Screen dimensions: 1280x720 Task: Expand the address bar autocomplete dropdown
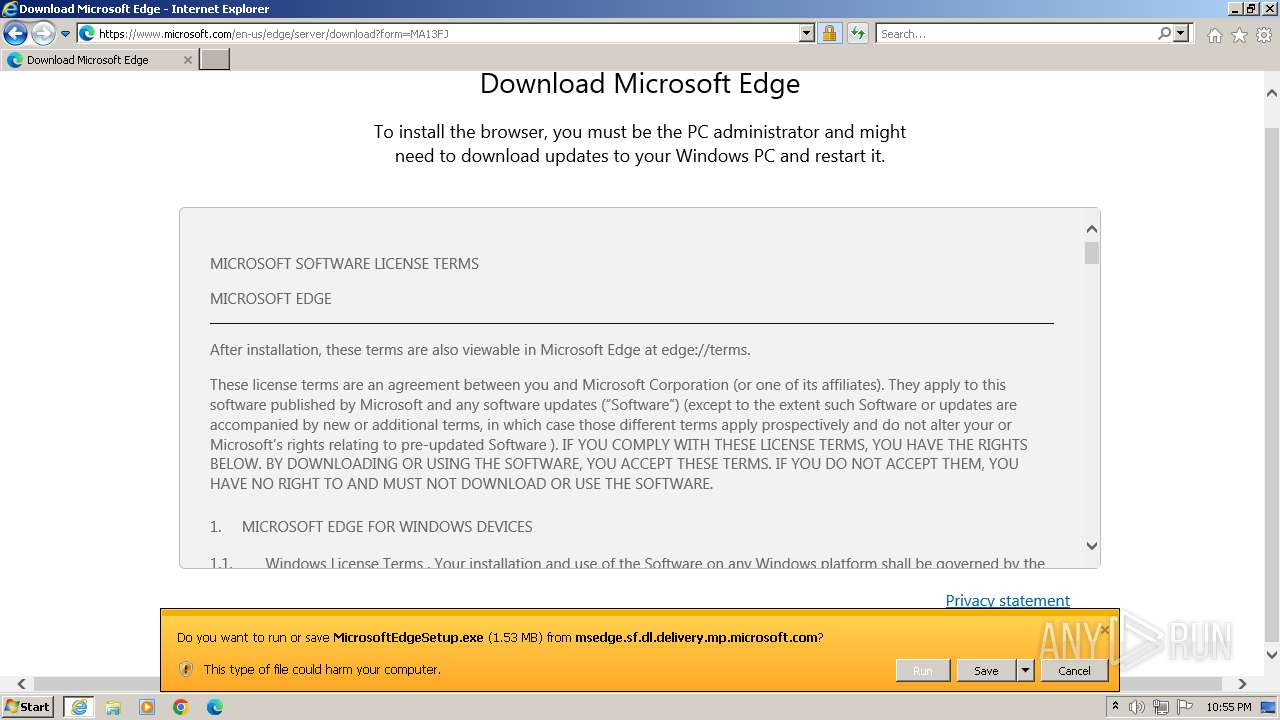tap(807, 34)
